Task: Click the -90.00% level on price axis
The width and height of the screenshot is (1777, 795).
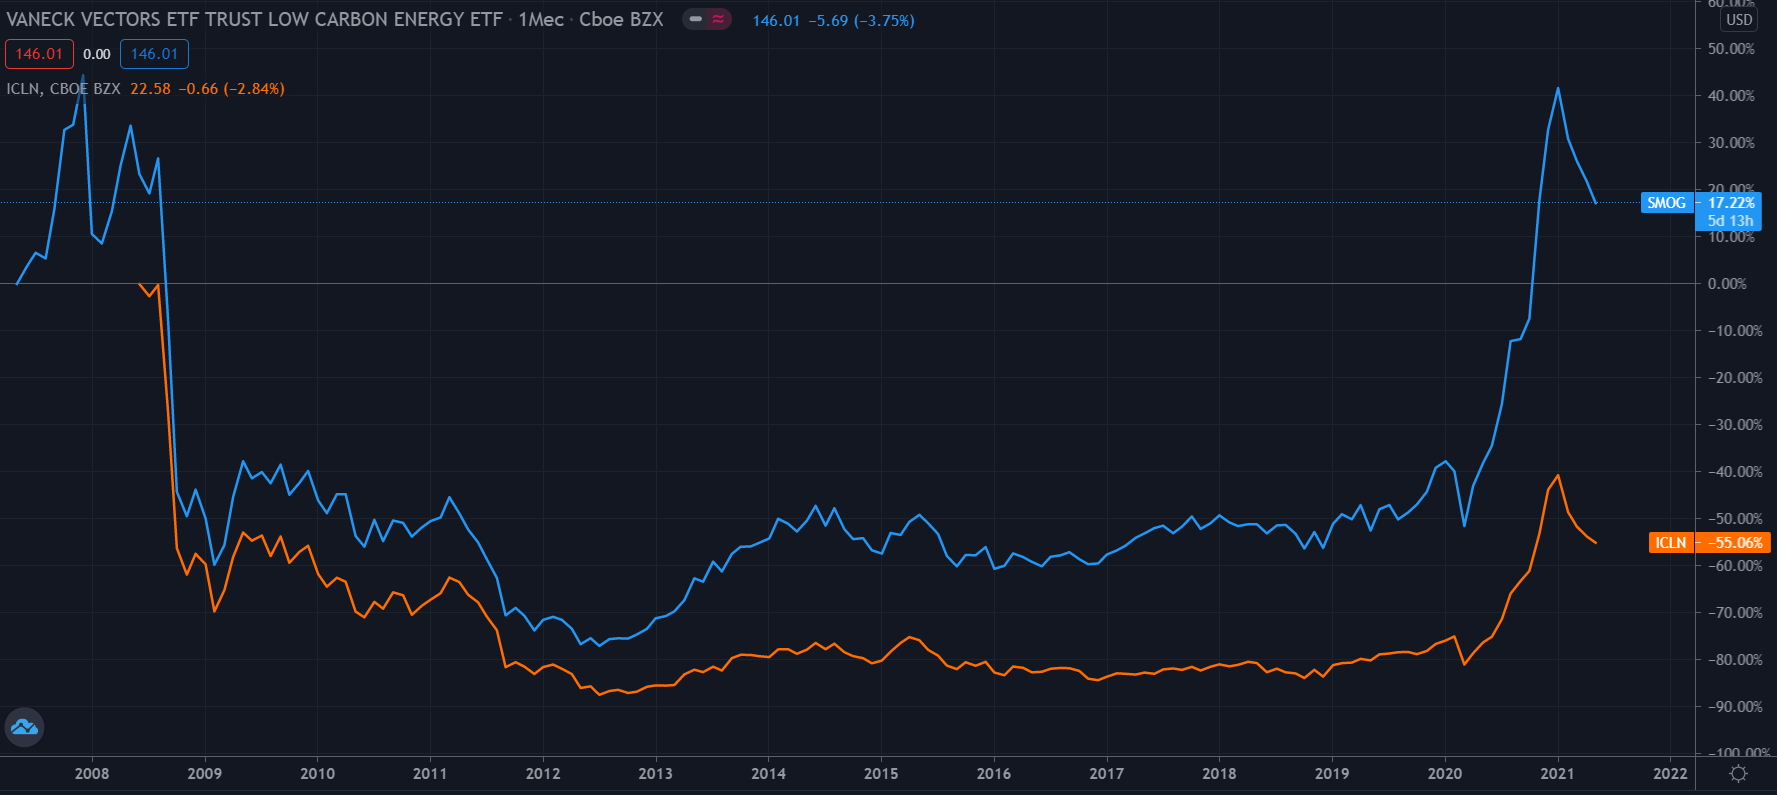Action: 1734,707
